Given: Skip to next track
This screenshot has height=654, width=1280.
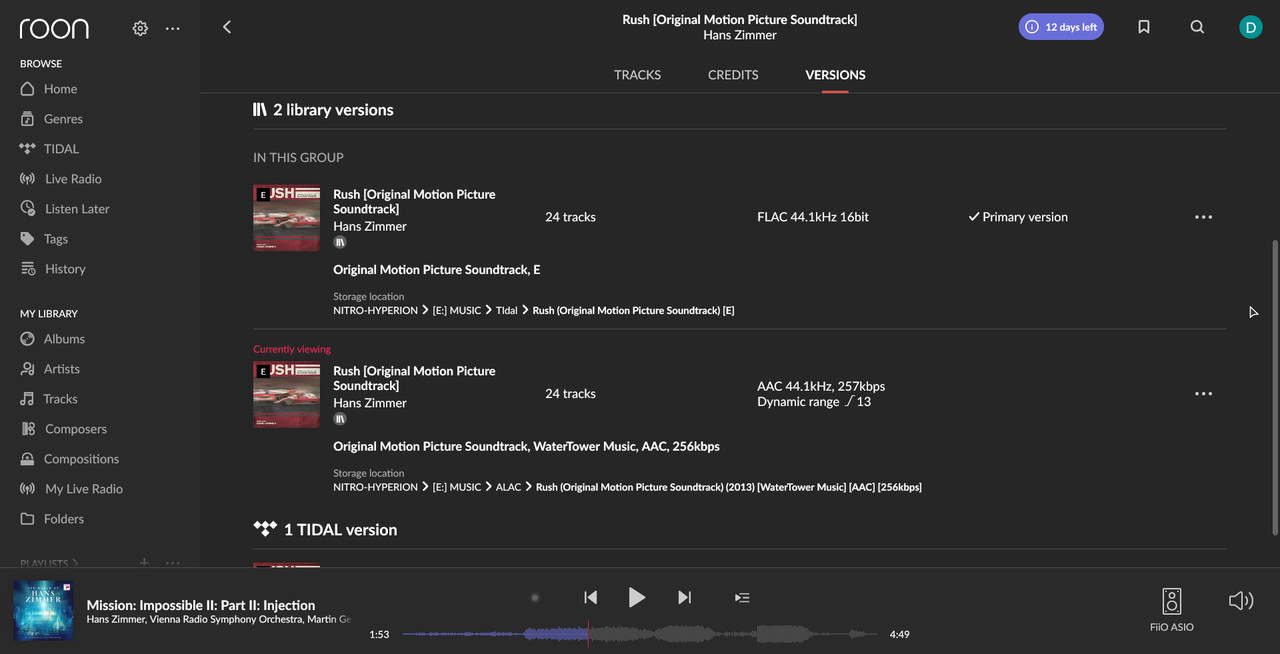Looking at the screenshot, I should tap(684, 597).
